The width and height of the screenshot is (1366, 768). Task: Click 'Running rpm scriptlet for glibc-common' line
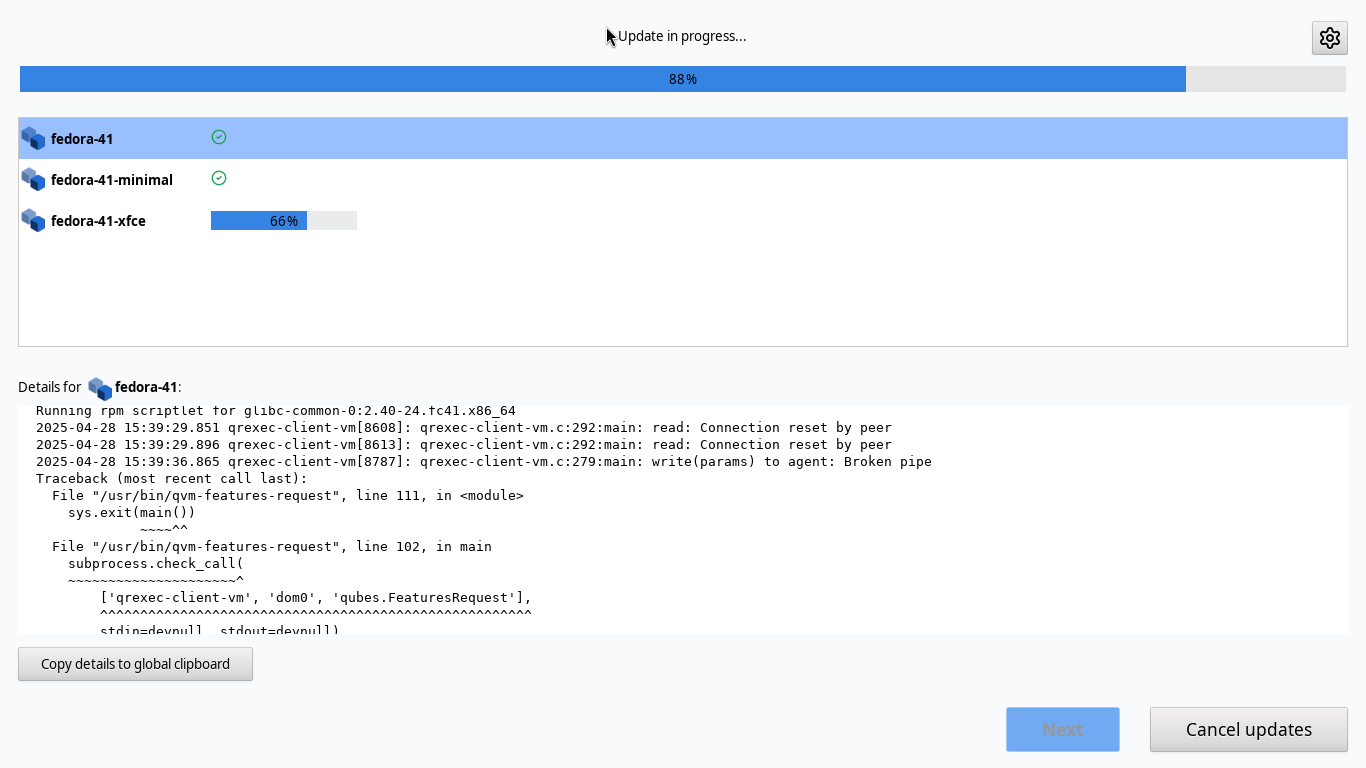276,411
